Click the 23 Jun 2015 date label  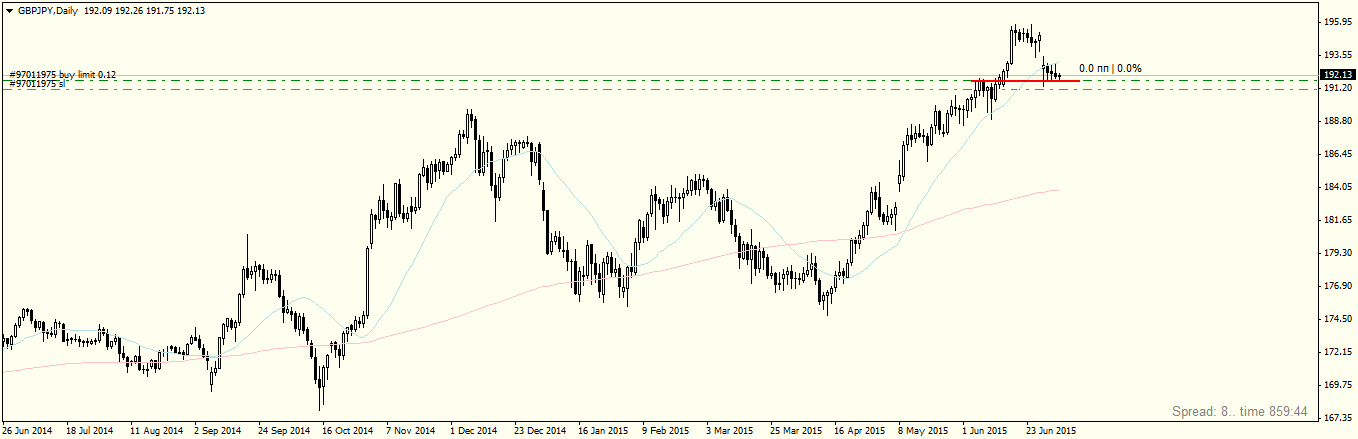pos(1051,431)
